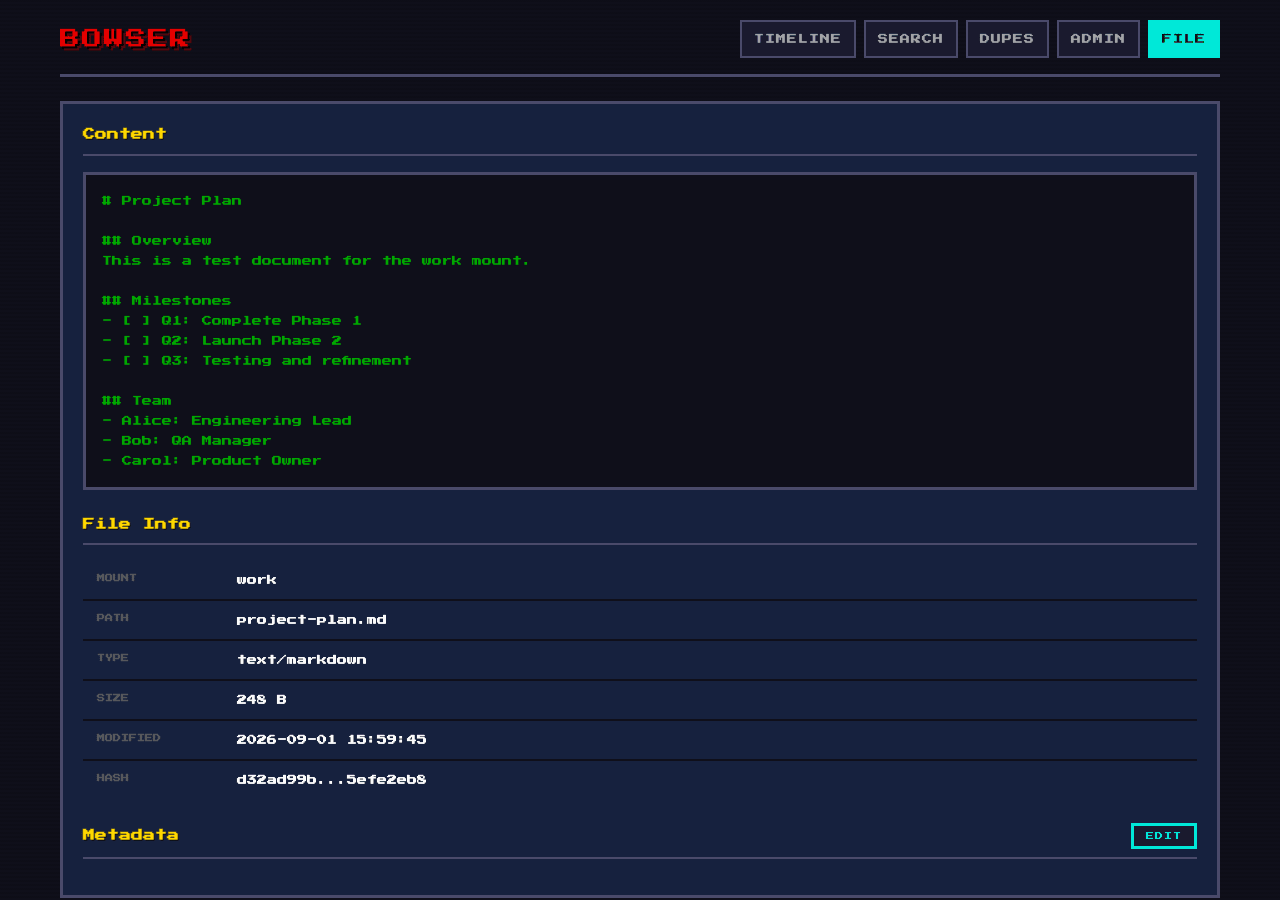
Task: Click the MODIFIED field label
Action: point(129,738)
